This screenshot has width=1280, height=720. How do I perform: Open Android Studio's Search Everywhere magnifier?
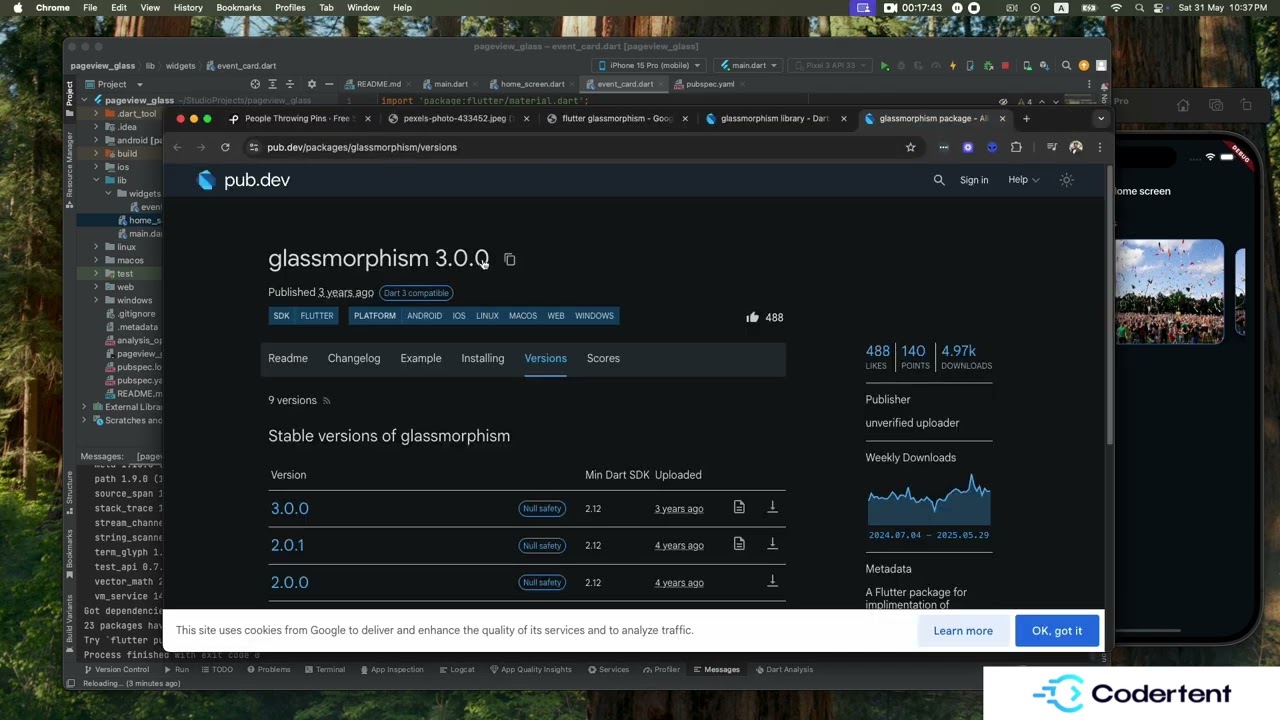click(1066, 66)
